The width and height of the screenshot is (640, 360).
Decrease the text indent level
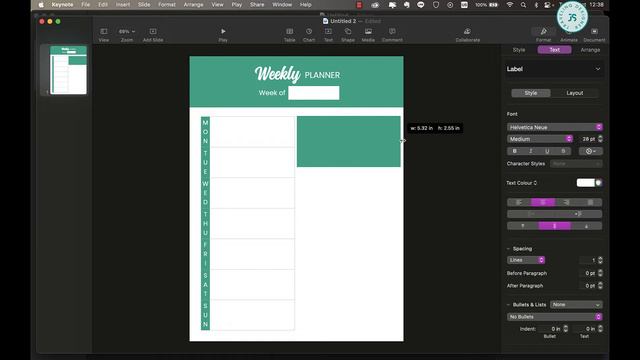click(x=531, y=214)
